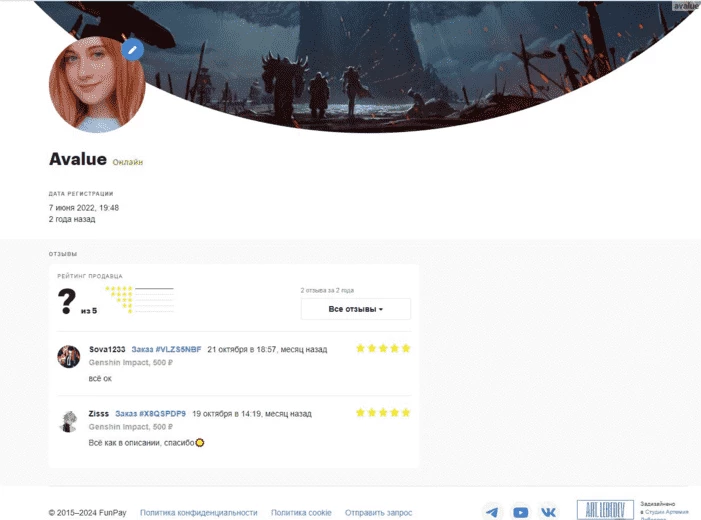Image resolution: width=701 pixels, height=520 pixels.
Task: Click the five-star rating of Sova1233's review
Action: 383,349
